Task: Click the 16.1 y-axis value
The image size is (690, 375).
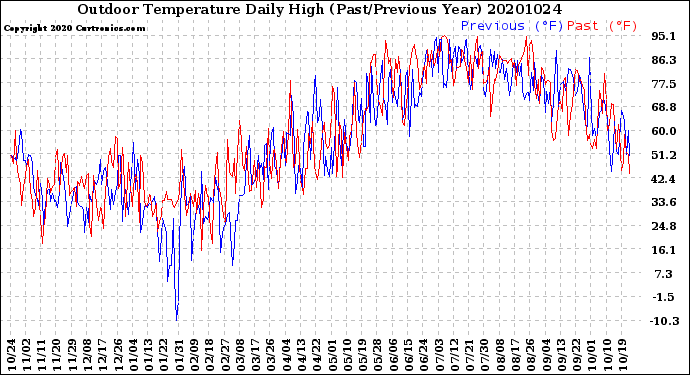Action: pos(663,250)
